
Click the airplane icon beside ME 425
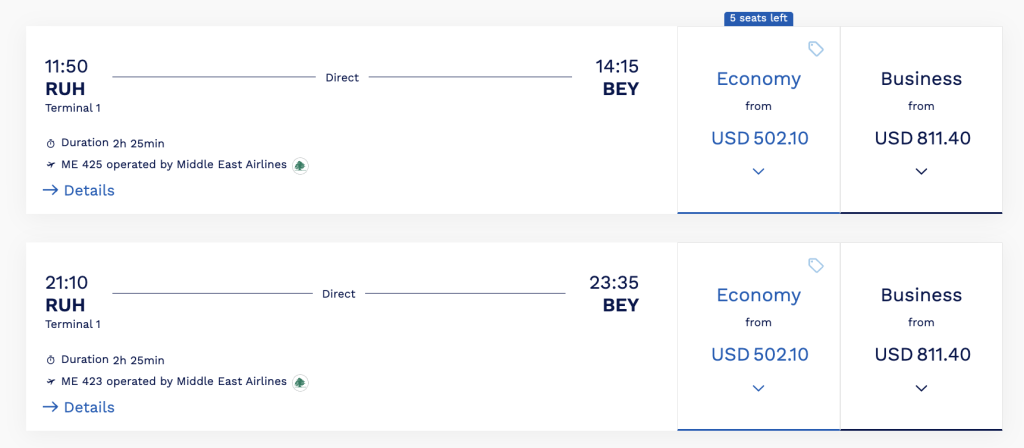[51, 165]
